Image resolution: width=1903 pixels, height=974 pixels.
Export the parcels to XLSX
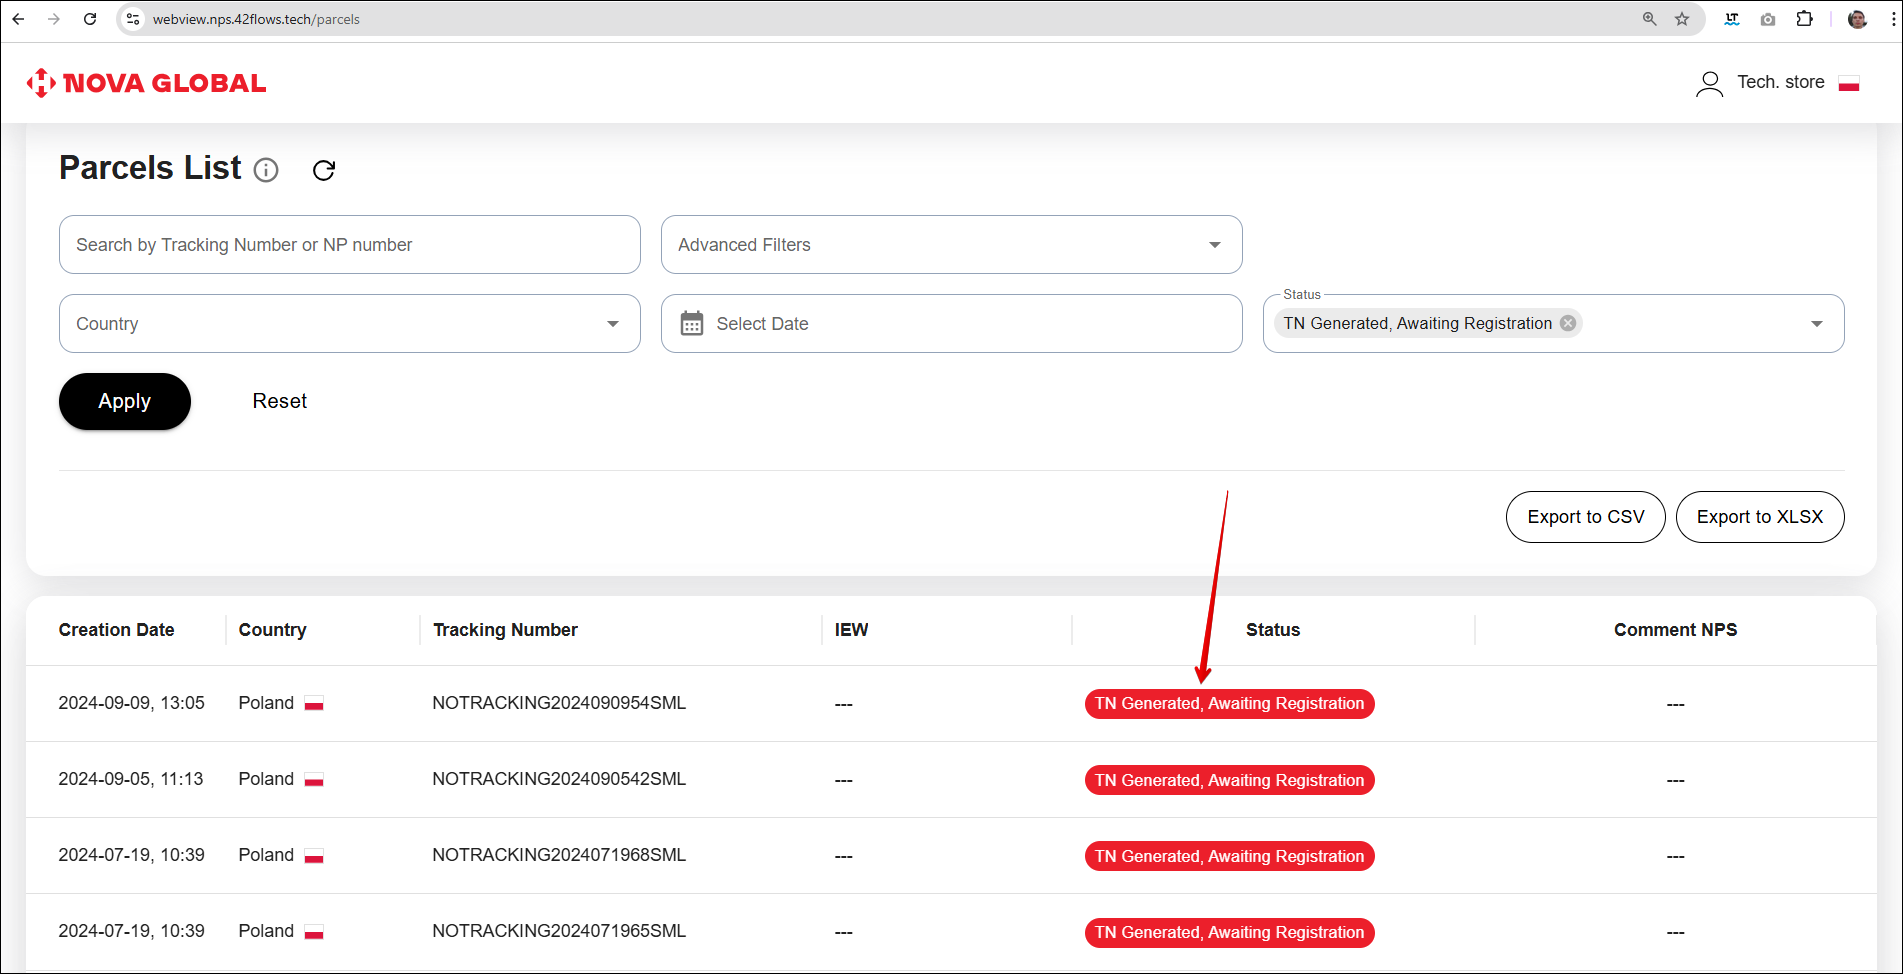[x=1759, y=517]
